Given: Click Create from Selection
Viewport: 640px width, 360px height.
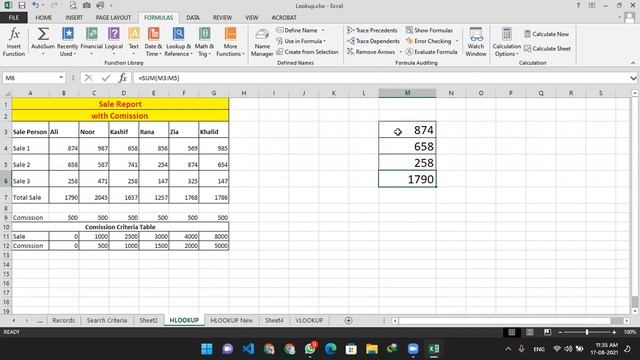Looking at the screenshot, I should point(307,52).
